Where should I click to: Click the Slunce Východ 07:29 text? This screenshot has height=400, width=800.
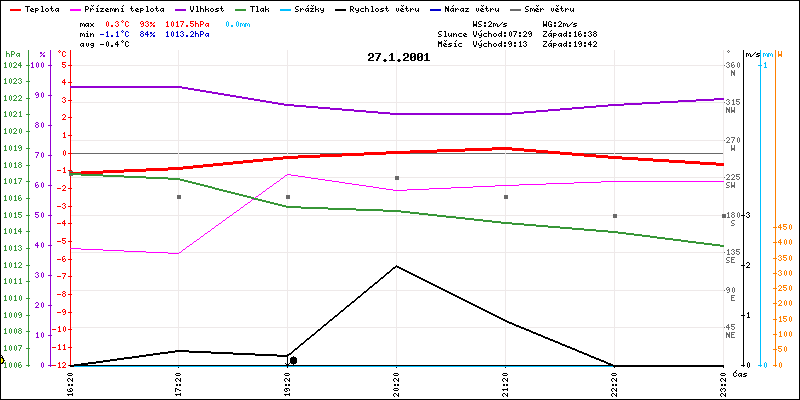[480, 33]
